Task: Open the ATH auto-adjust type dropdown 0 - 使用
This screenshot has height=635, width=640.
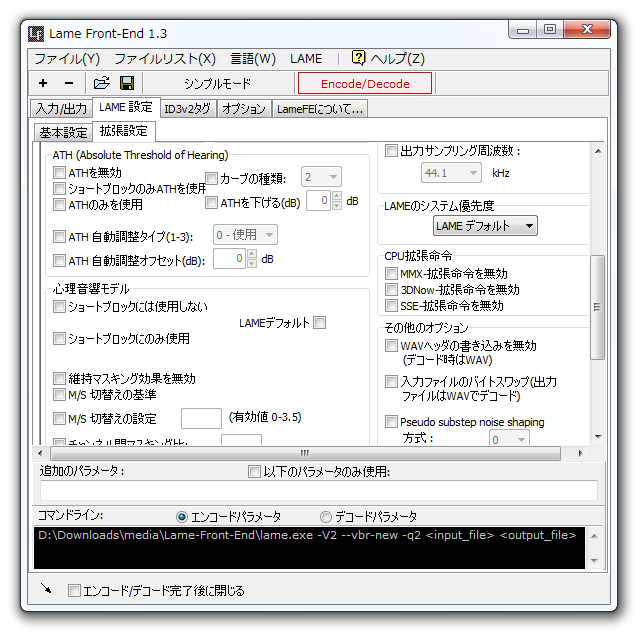Action: [245, 235]
